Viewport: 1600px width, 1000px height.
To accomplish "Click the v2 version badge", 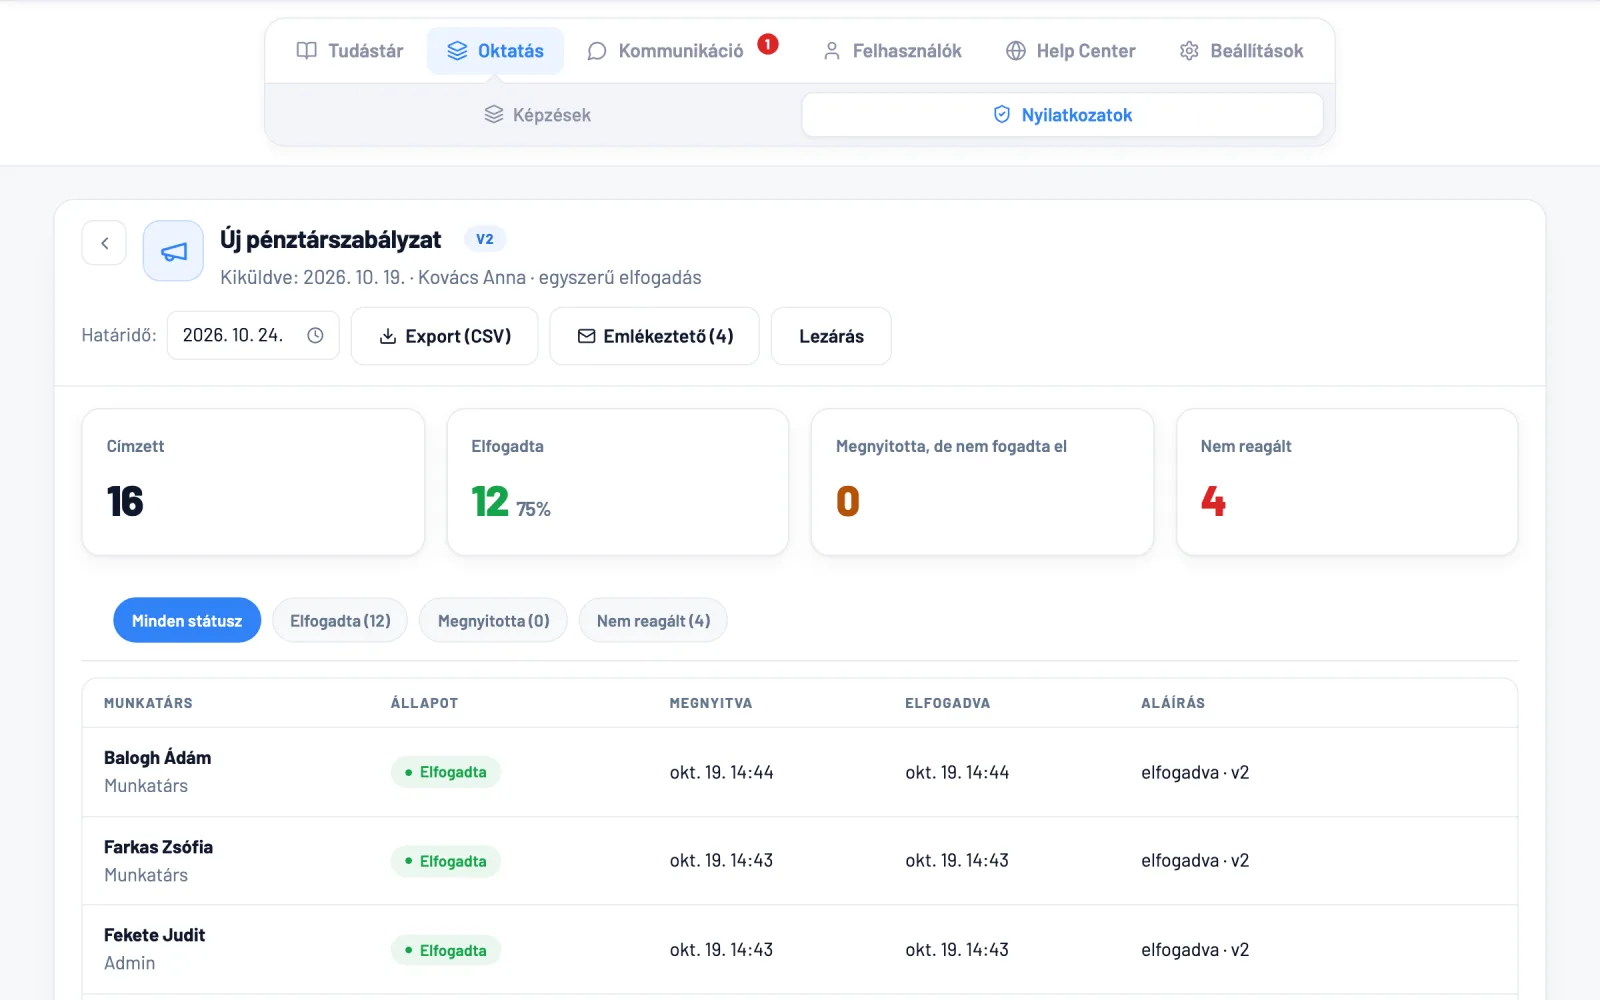I will [x=485, y=239].
